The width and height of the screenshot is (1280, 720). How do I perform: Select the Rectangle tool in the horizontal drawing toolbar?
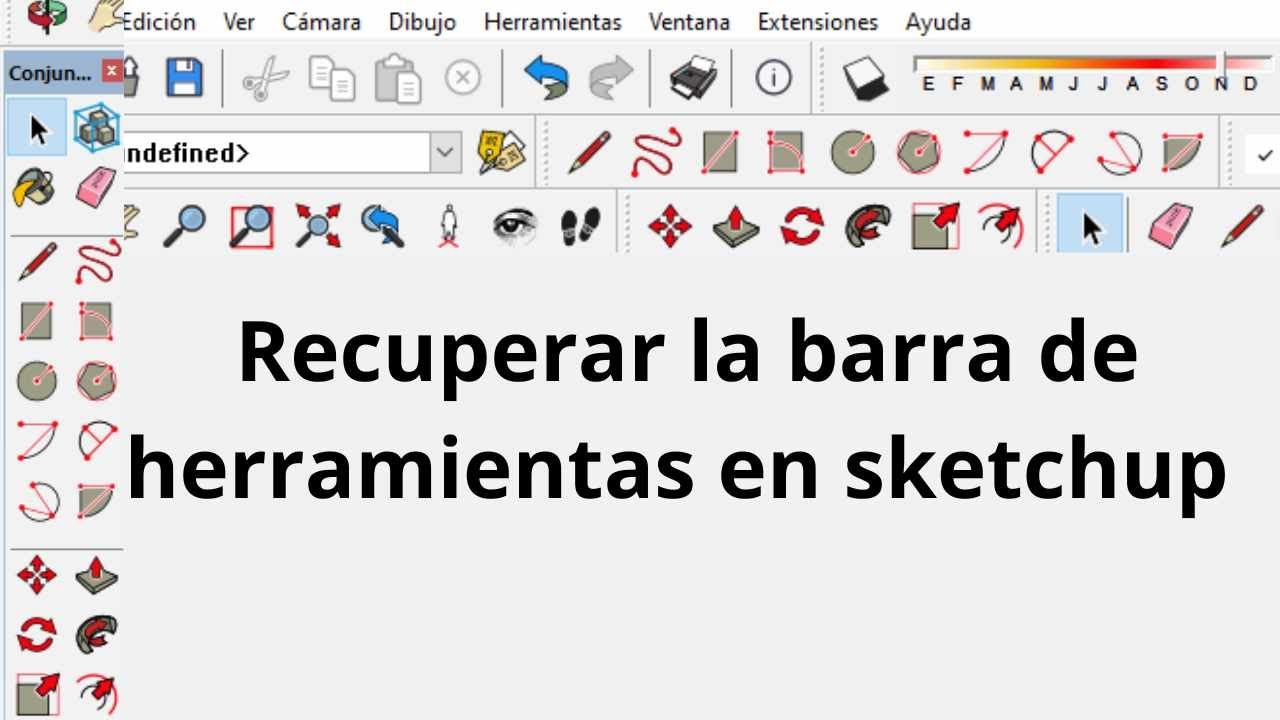point(720,153)
